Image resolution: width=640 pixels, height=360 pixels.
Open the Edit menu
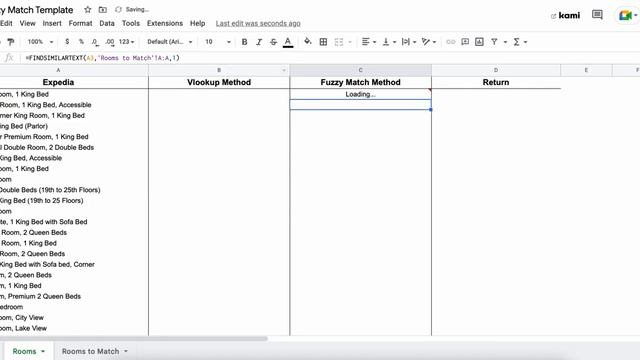coord(6,23)
